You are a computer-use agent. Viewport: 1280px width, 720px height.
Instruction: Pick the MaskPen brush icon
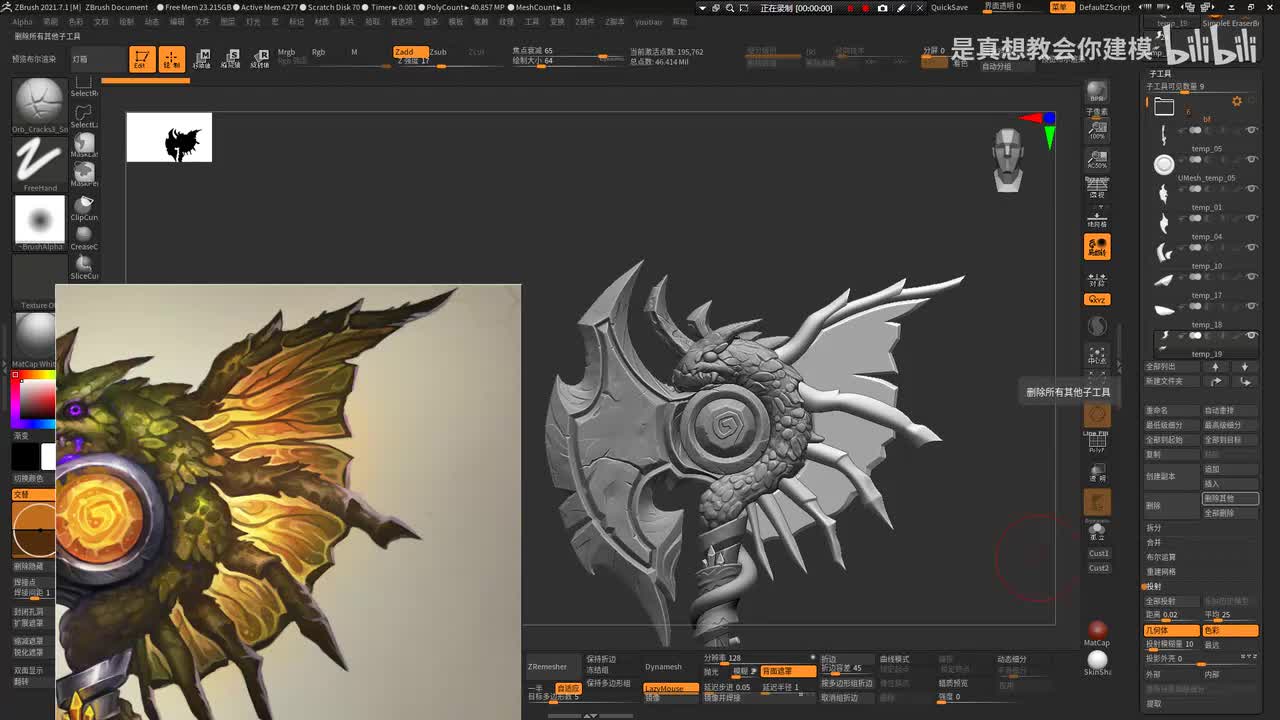pos(84,175)
